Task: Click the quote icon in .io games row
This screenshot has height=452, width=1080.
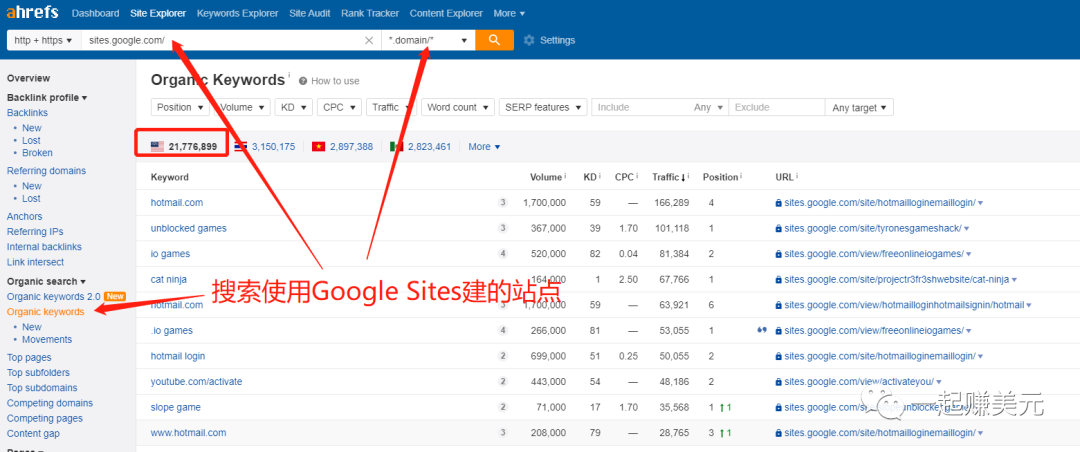Action: [762, 330]
